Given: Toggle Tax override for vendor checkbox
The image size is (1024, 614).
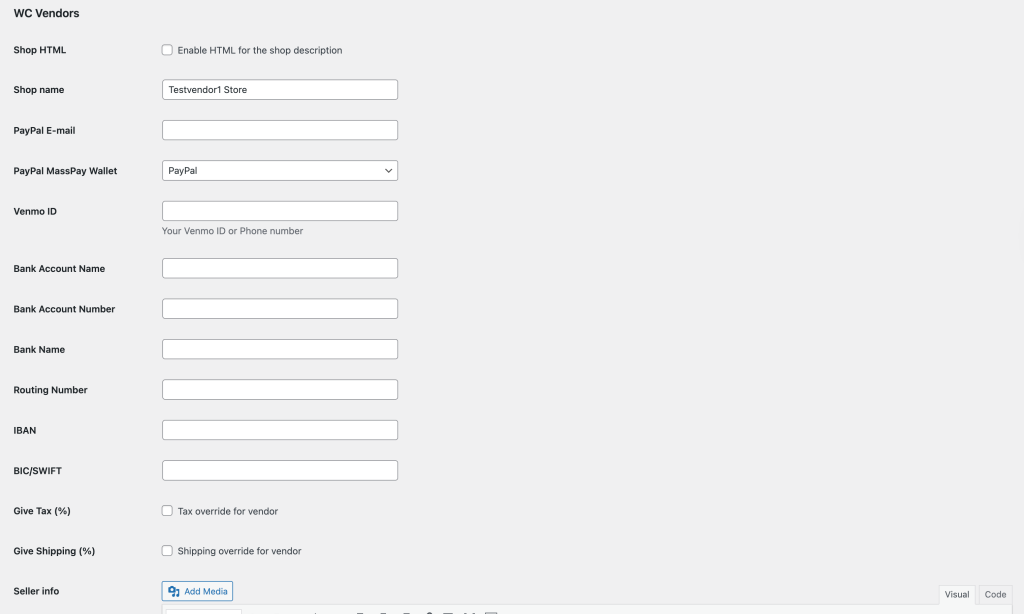Looking at the screenshot, I should [x=167, y=511].
